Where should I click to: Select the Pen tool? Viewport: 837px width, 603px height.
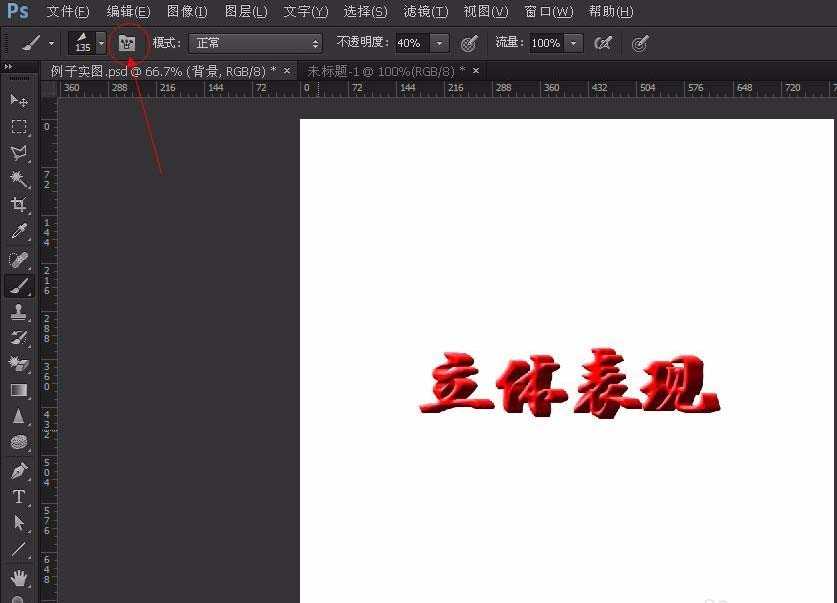click(x=18, y=470)
